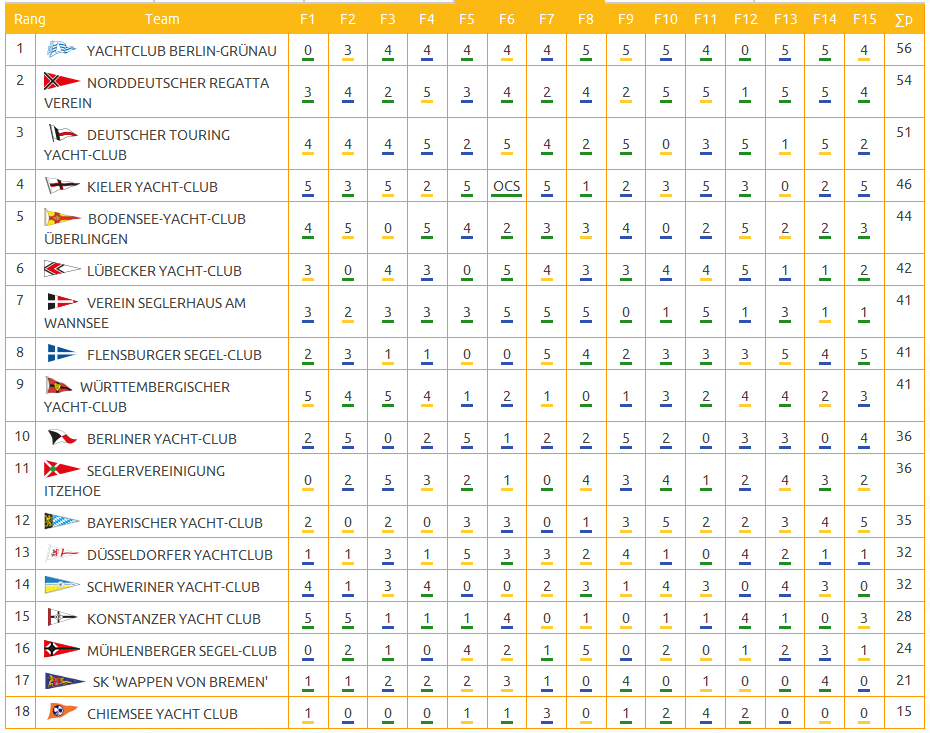Click the Deutscher Touring Yacht-Club flag icon

(x=63, y=133)
